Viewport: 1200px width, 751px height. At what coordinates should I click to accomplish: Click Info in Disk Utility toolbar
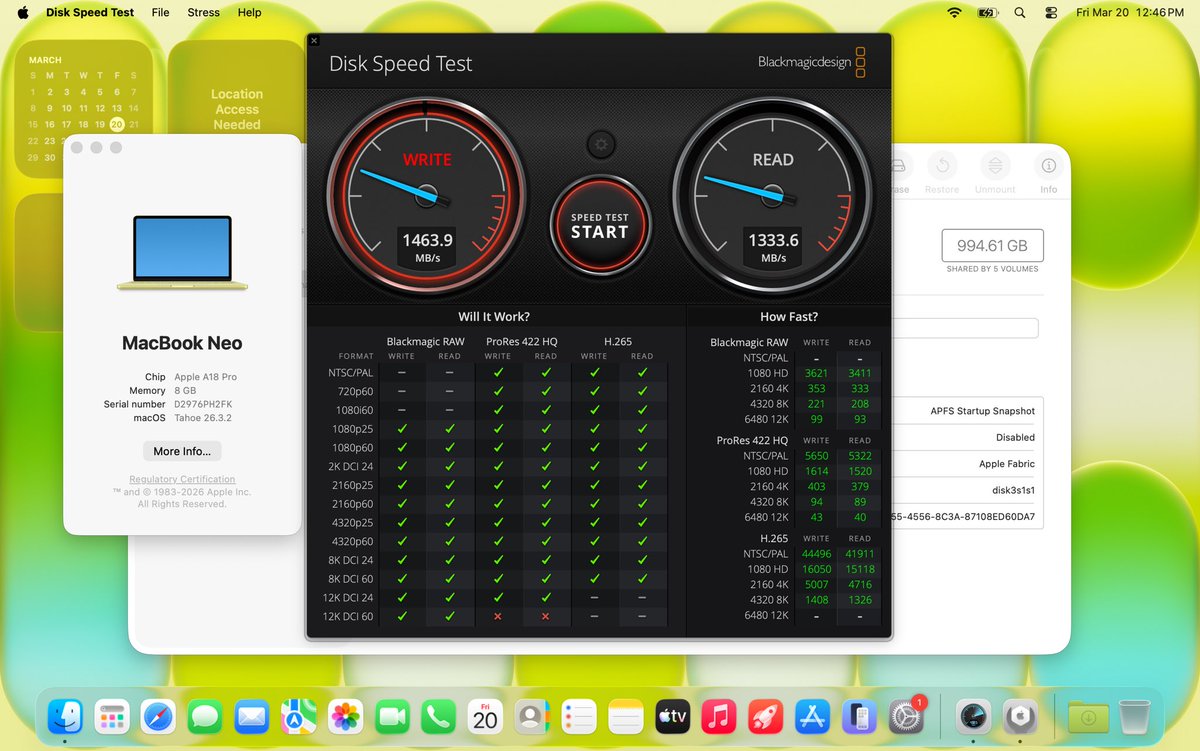1048,173
